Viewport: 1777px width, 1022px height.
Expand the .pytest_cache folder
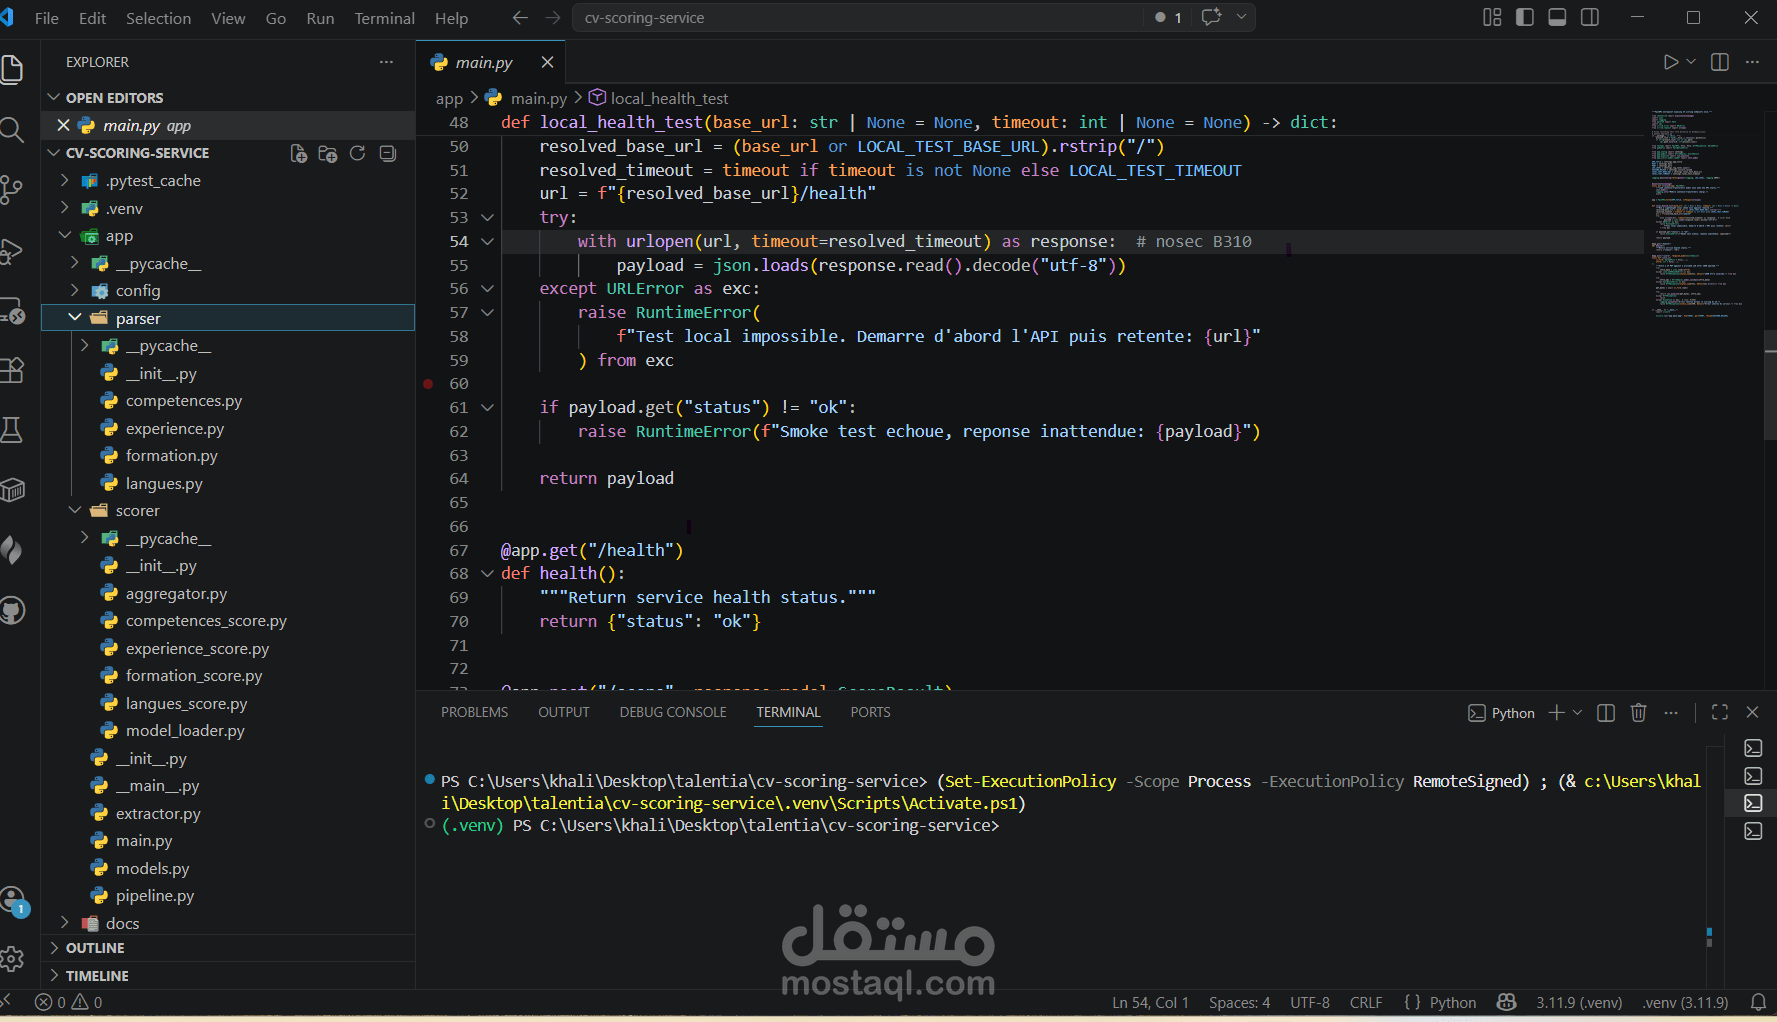coord(64,180)
